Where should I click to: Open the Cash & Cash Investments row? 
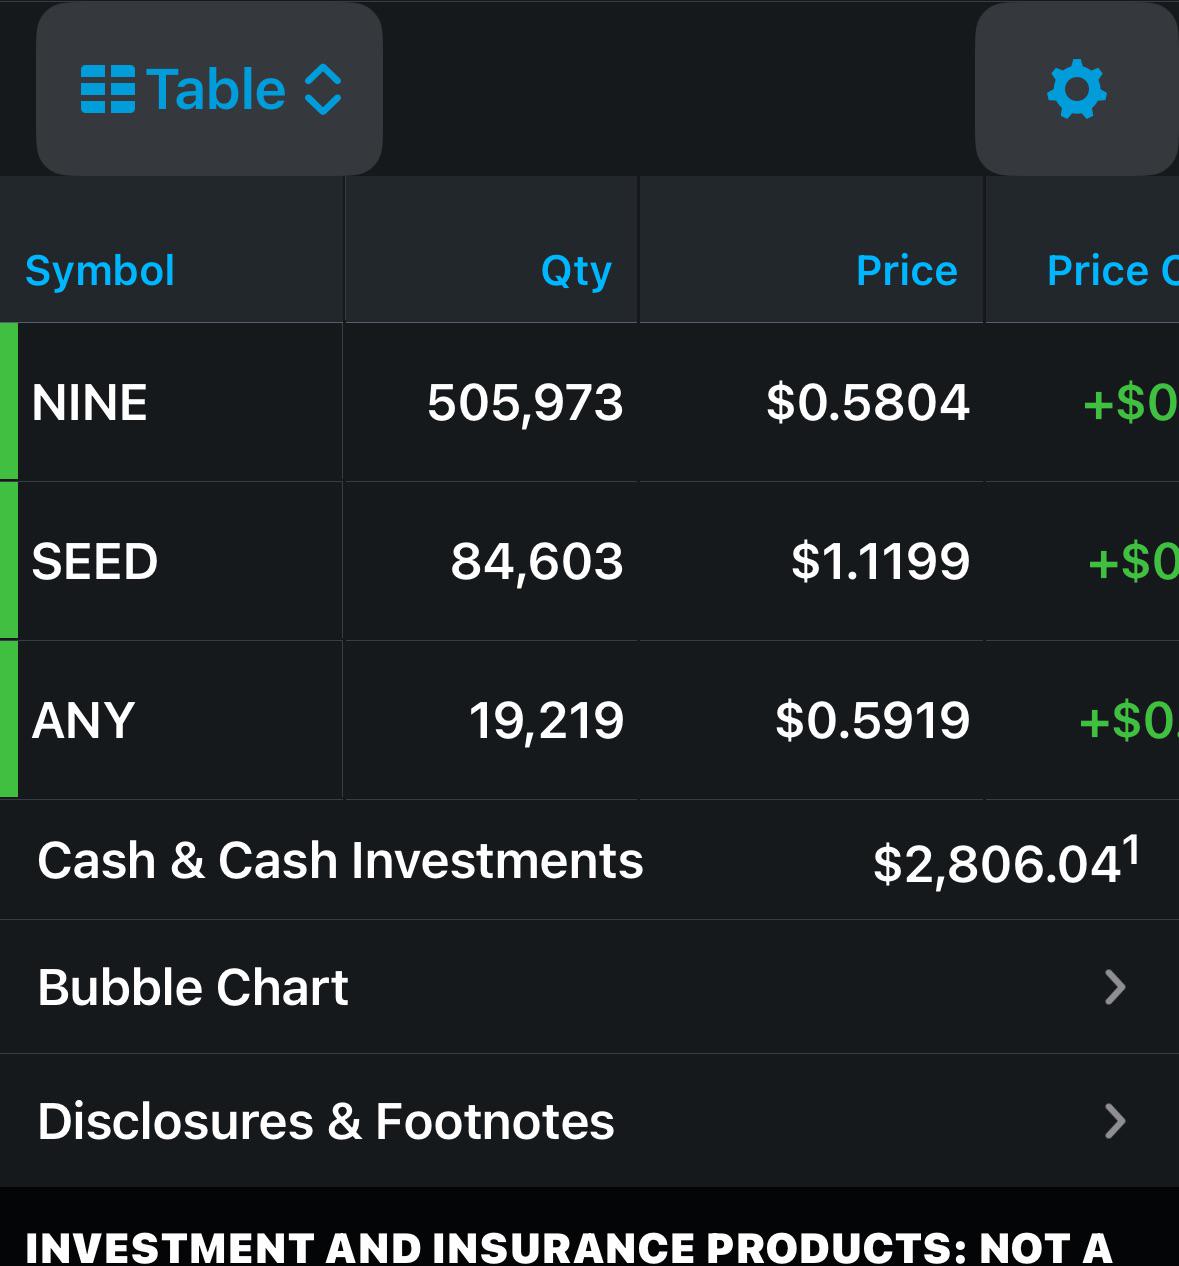pos(340,861)
